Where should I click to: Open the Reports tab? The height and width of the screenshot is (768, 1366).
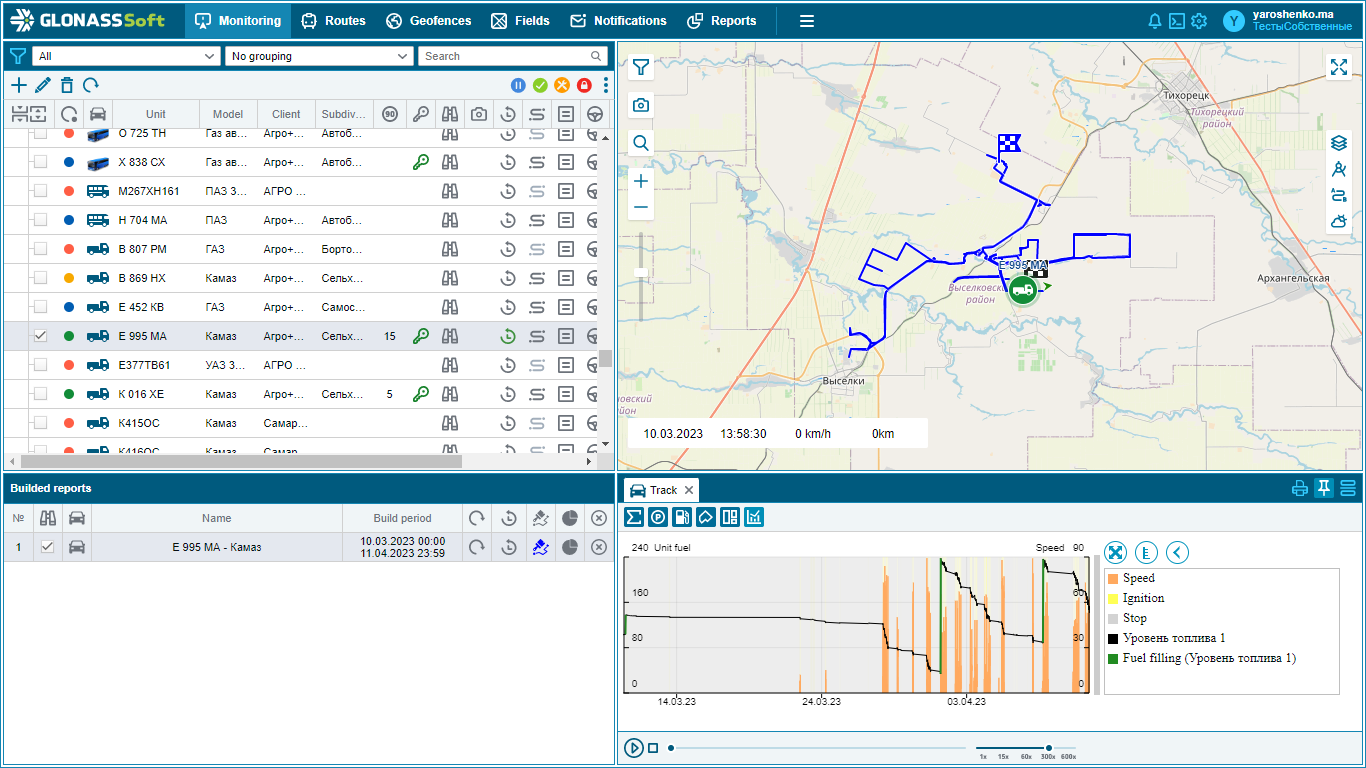722,21
